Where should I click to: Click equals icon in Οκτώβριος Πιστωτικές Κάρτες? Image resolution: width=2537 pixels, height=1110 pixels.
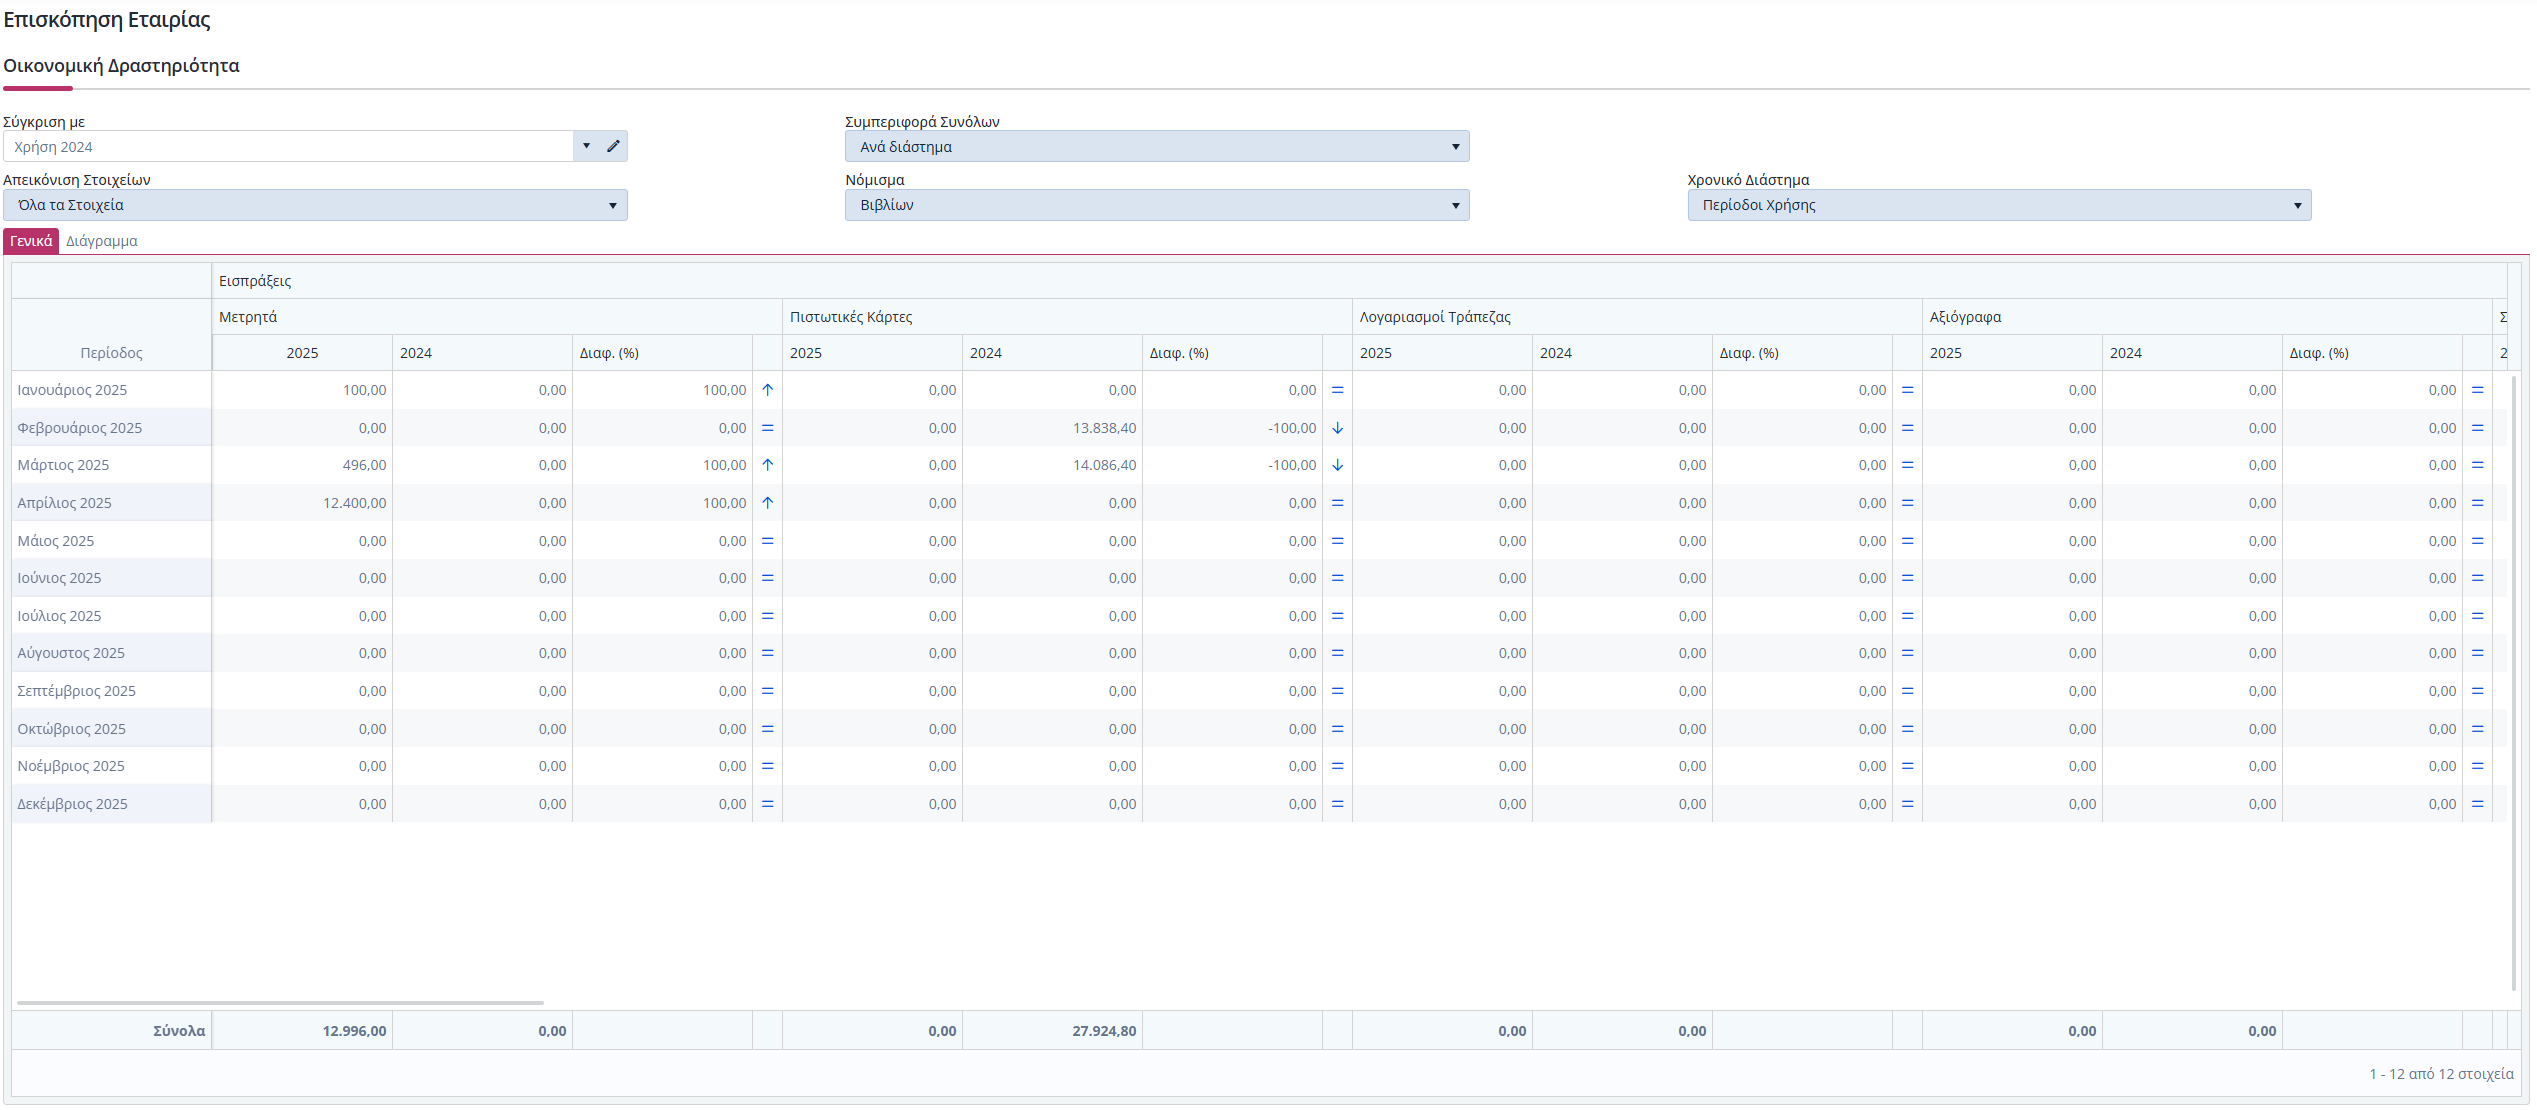coord(1337,729)
